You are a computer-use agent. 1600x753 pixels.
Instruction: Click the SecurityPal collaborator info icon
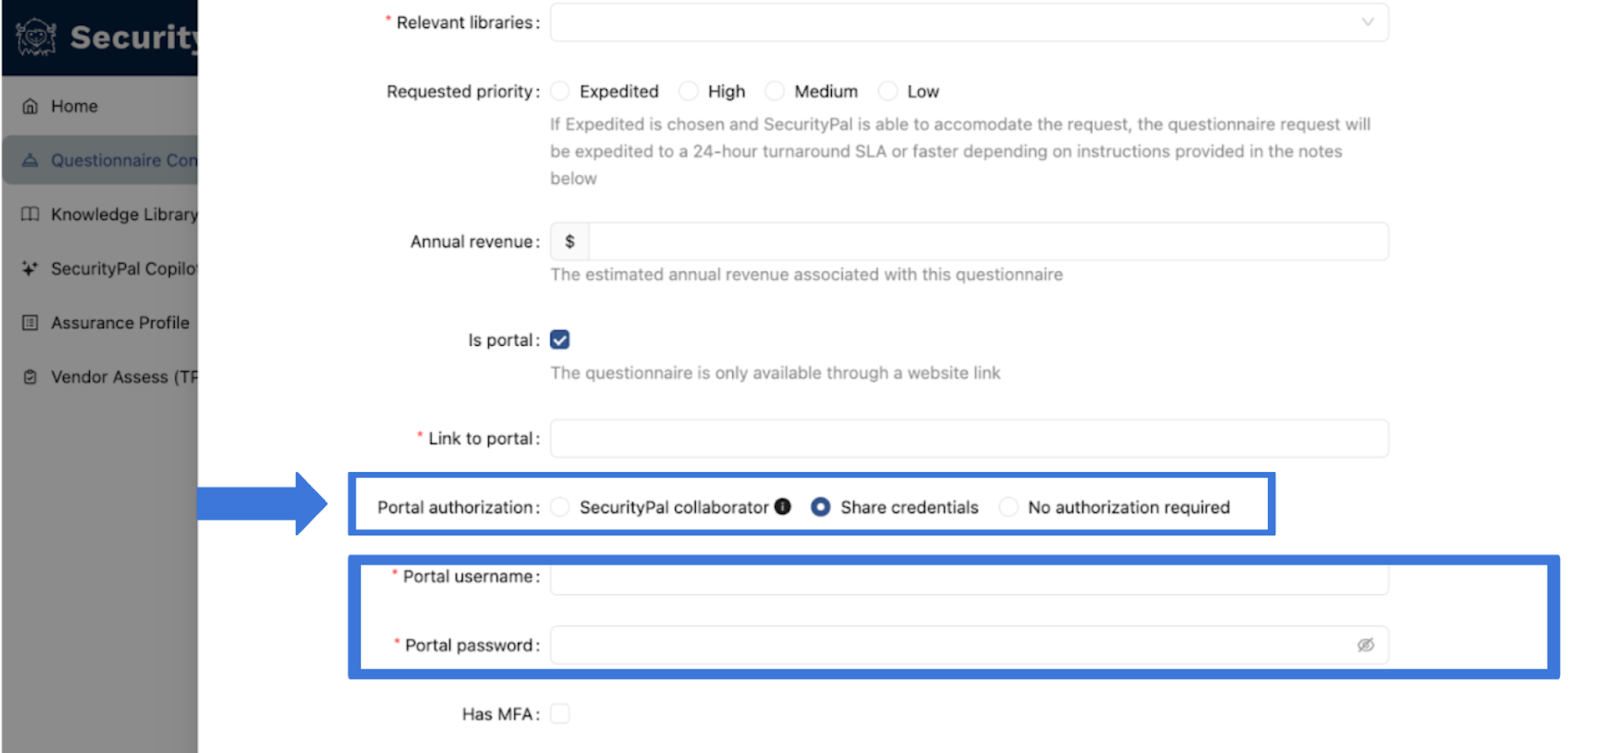tap(783, 506)
